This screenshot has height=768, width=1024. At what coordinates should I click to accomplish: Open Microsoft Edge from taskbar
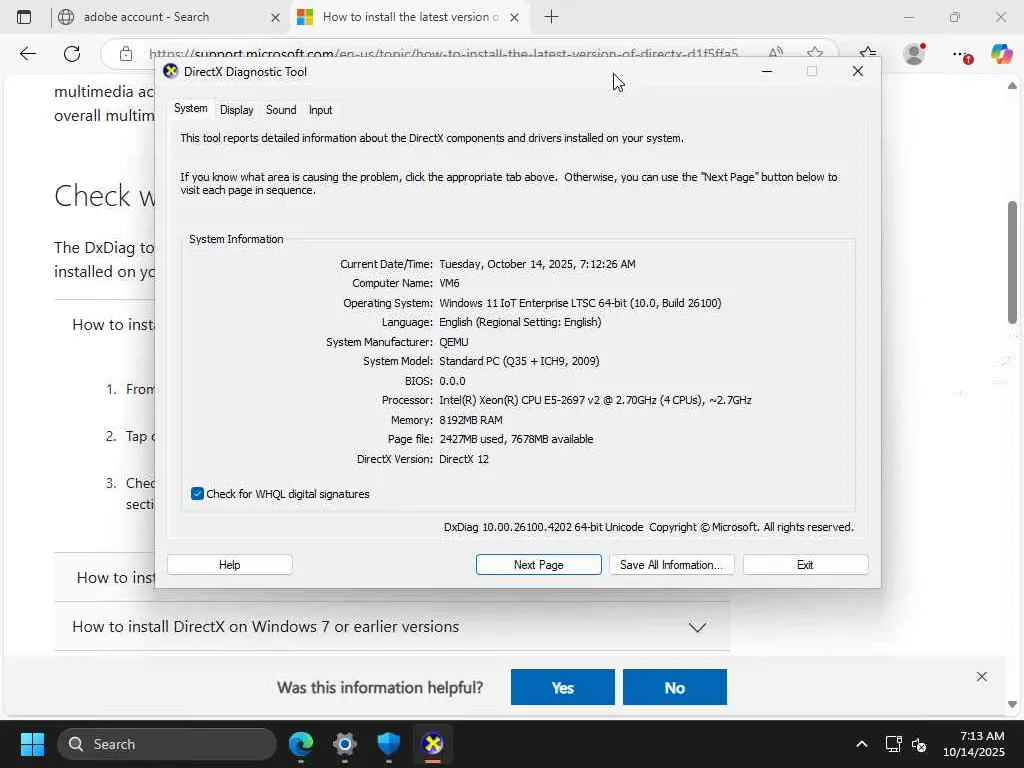click(x=301, y=744)
